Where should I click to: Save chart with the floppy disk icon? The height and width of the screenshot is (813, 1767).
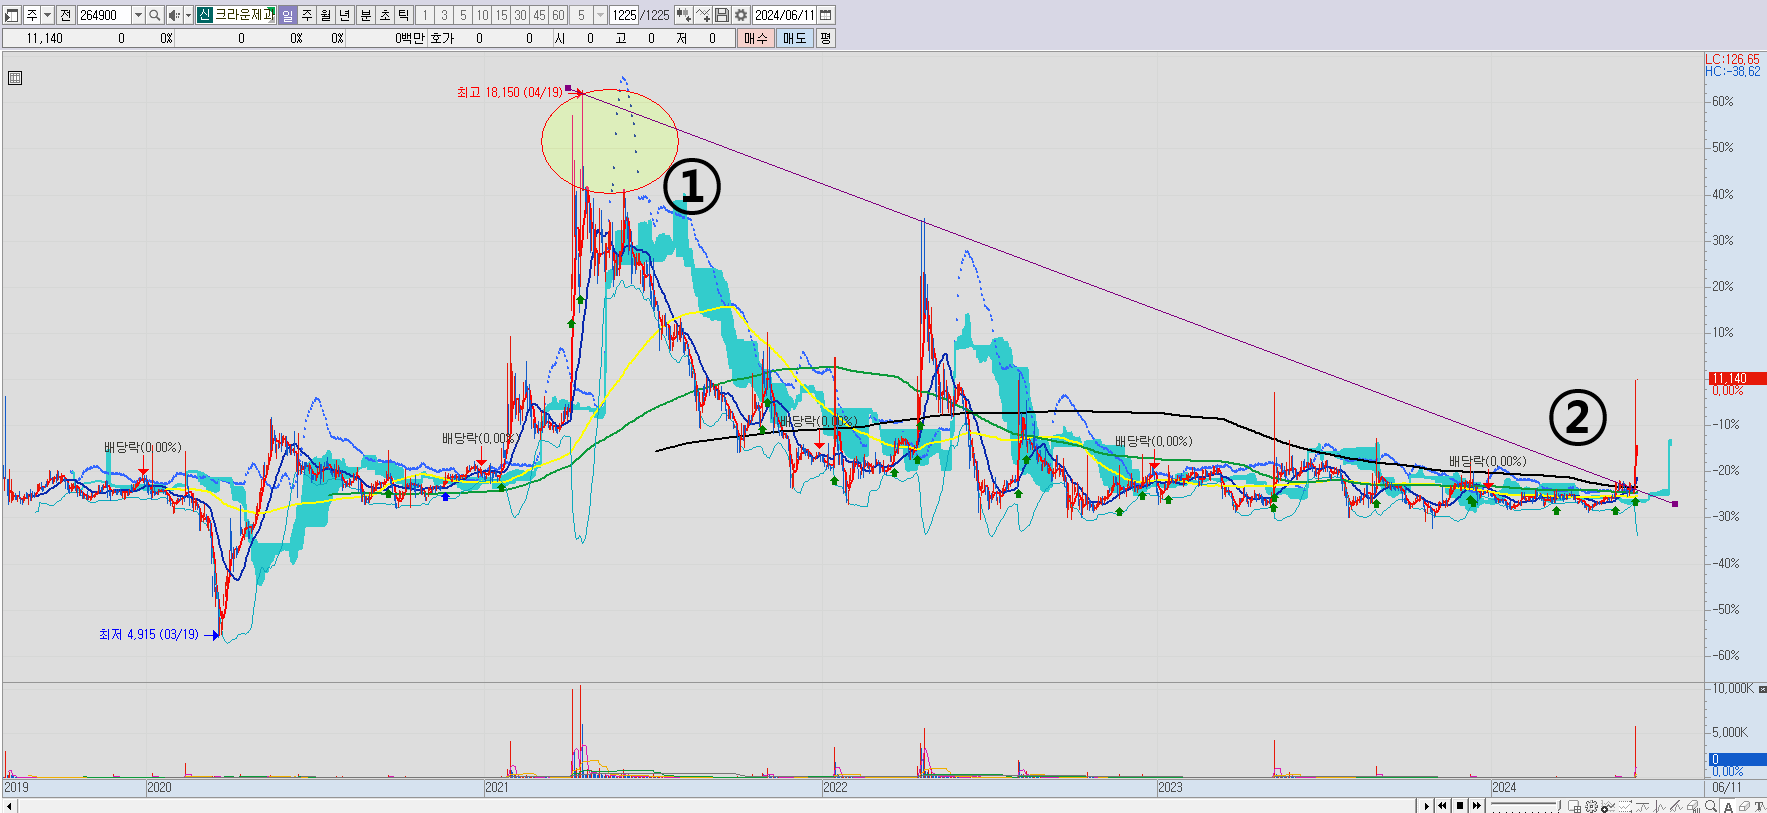tap(722, 15)
